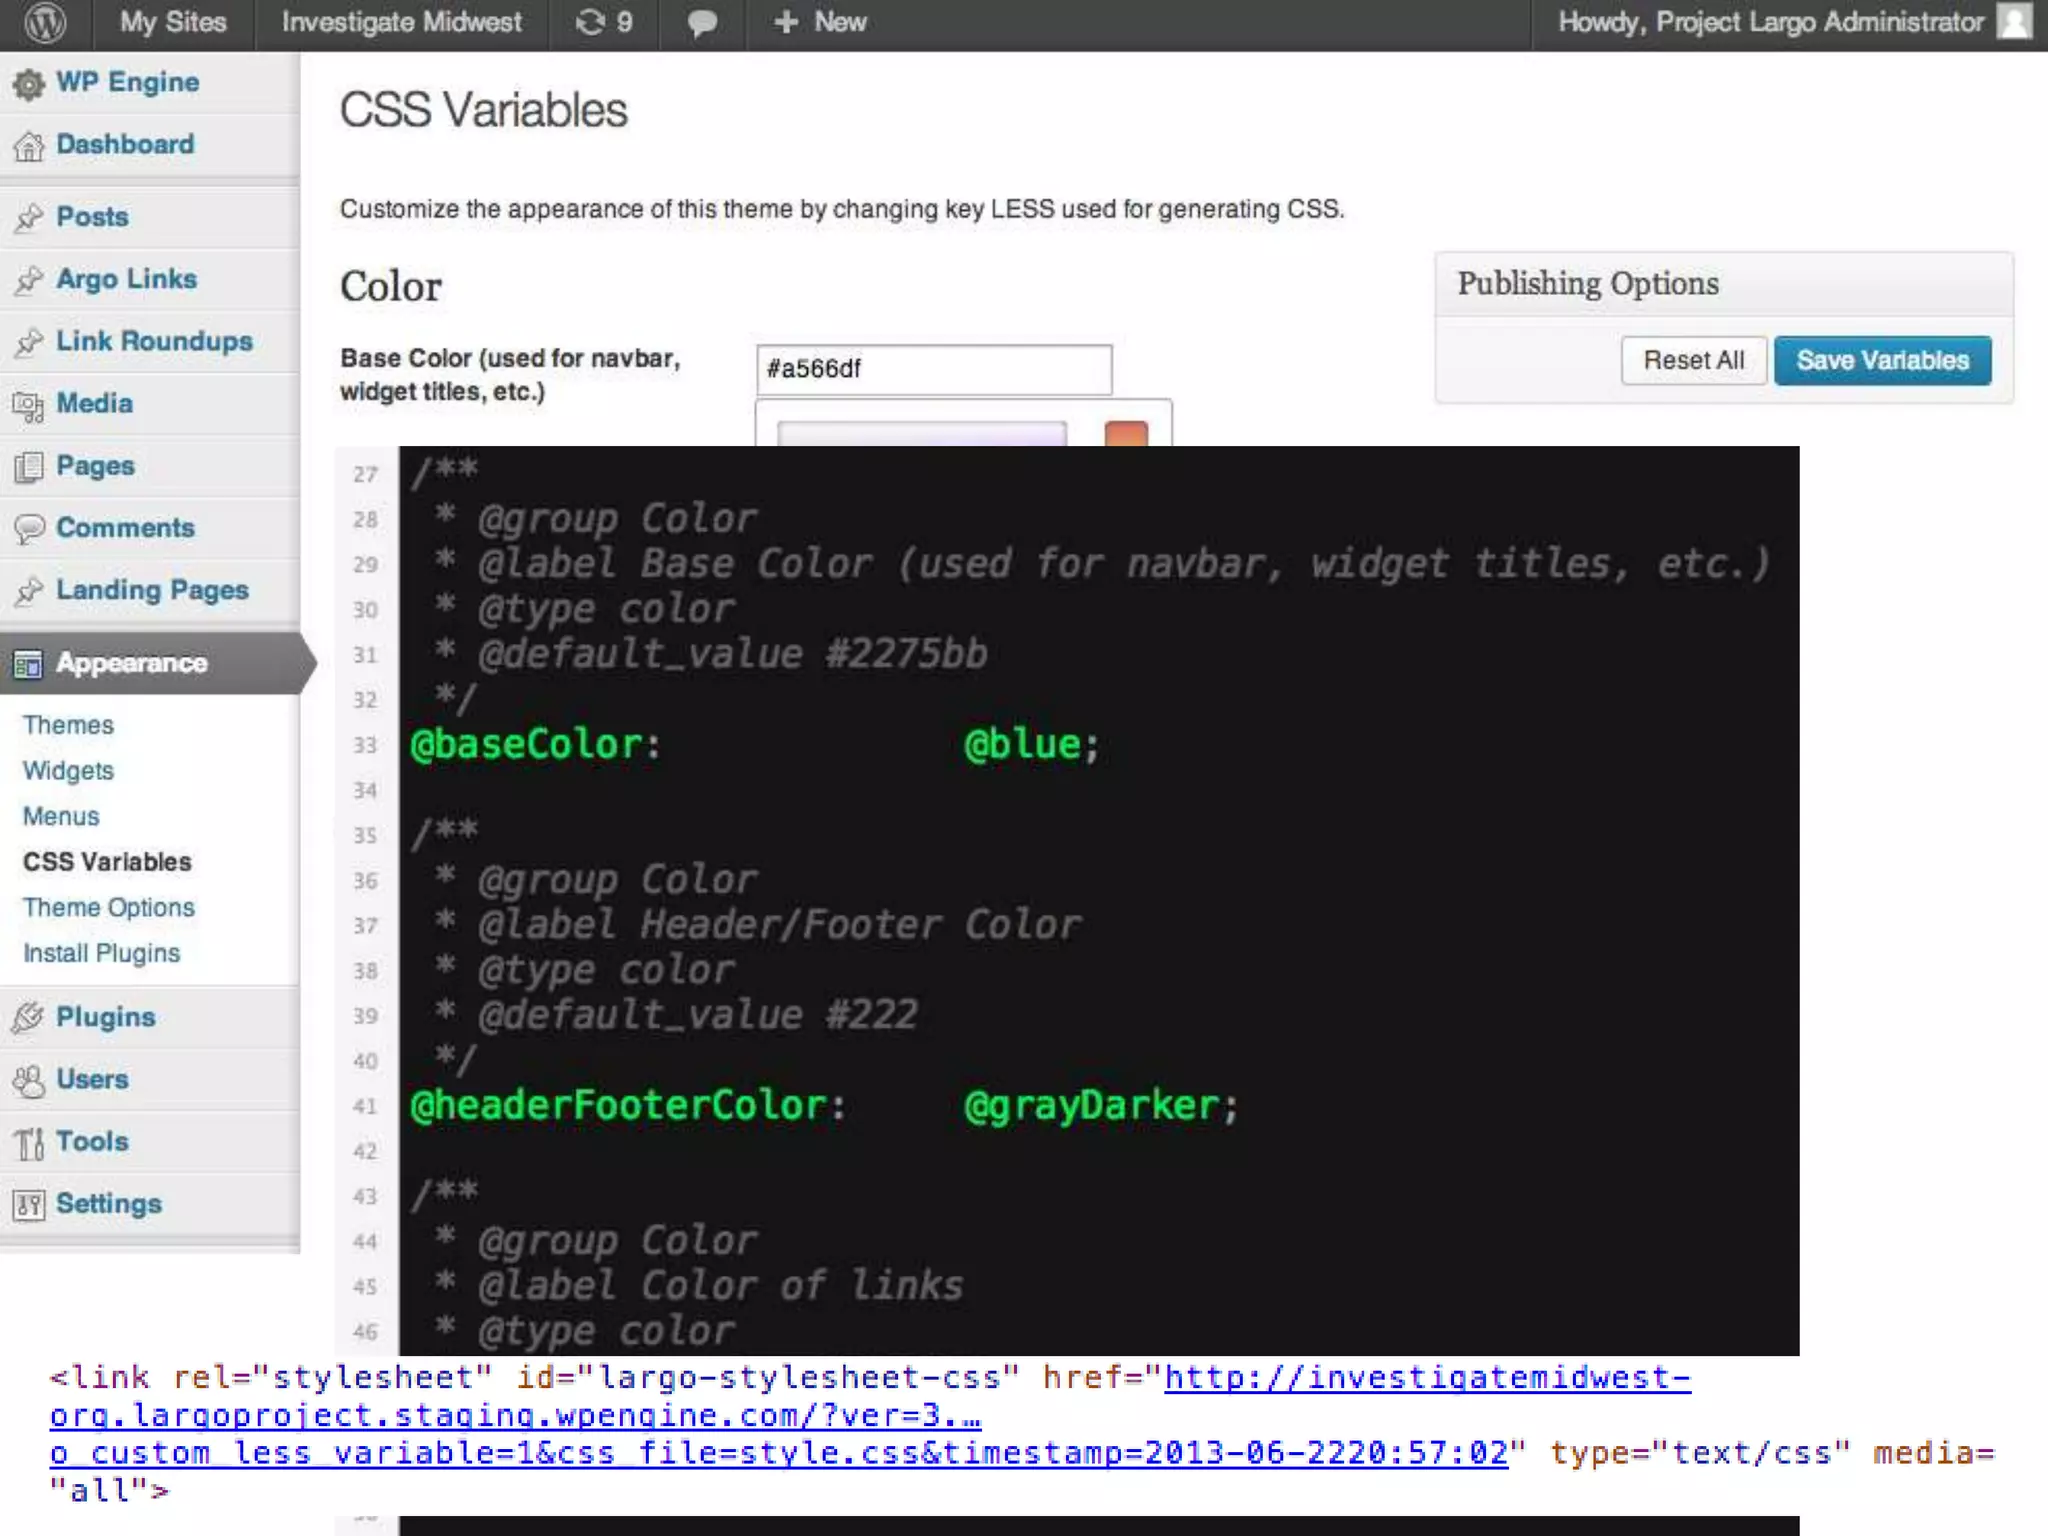Click the Reset All button
This screenshot has height=1536, width=2048.
[x=1693, y=360]
